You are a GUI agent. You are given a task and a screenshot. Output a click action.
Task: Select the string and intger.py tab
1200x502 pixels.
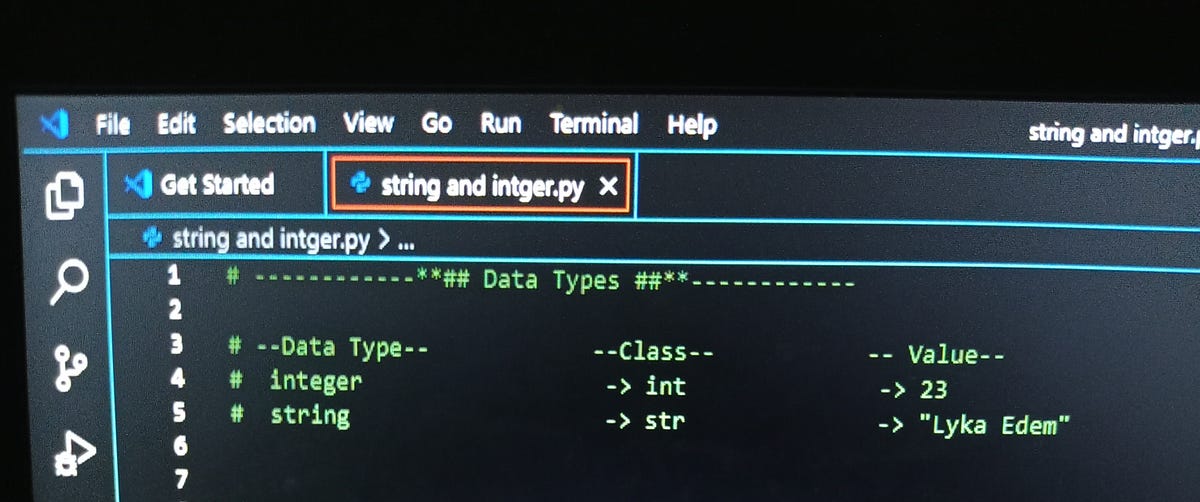point(481,185)
